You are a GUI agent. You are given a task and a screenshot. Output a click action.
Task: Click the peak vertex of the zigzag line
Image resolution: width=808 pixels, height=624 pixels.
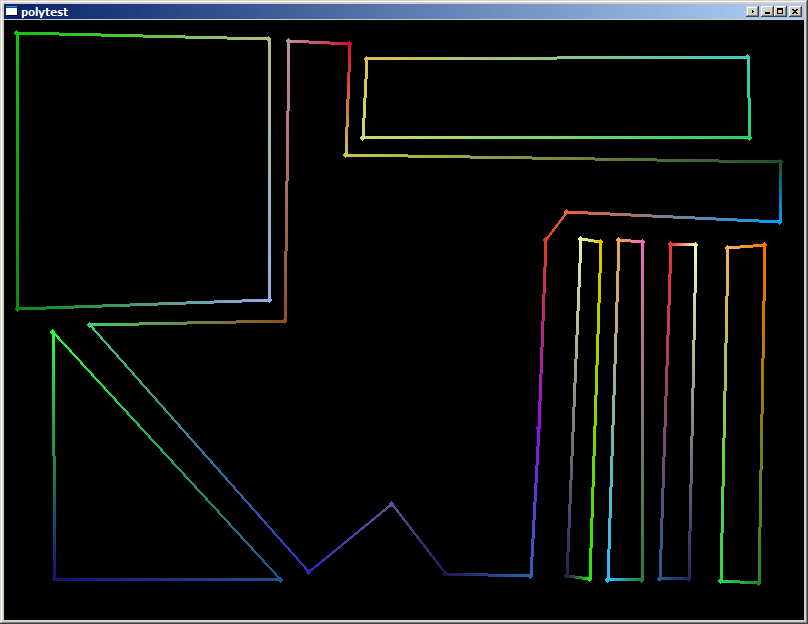click(x=391, y=504)
